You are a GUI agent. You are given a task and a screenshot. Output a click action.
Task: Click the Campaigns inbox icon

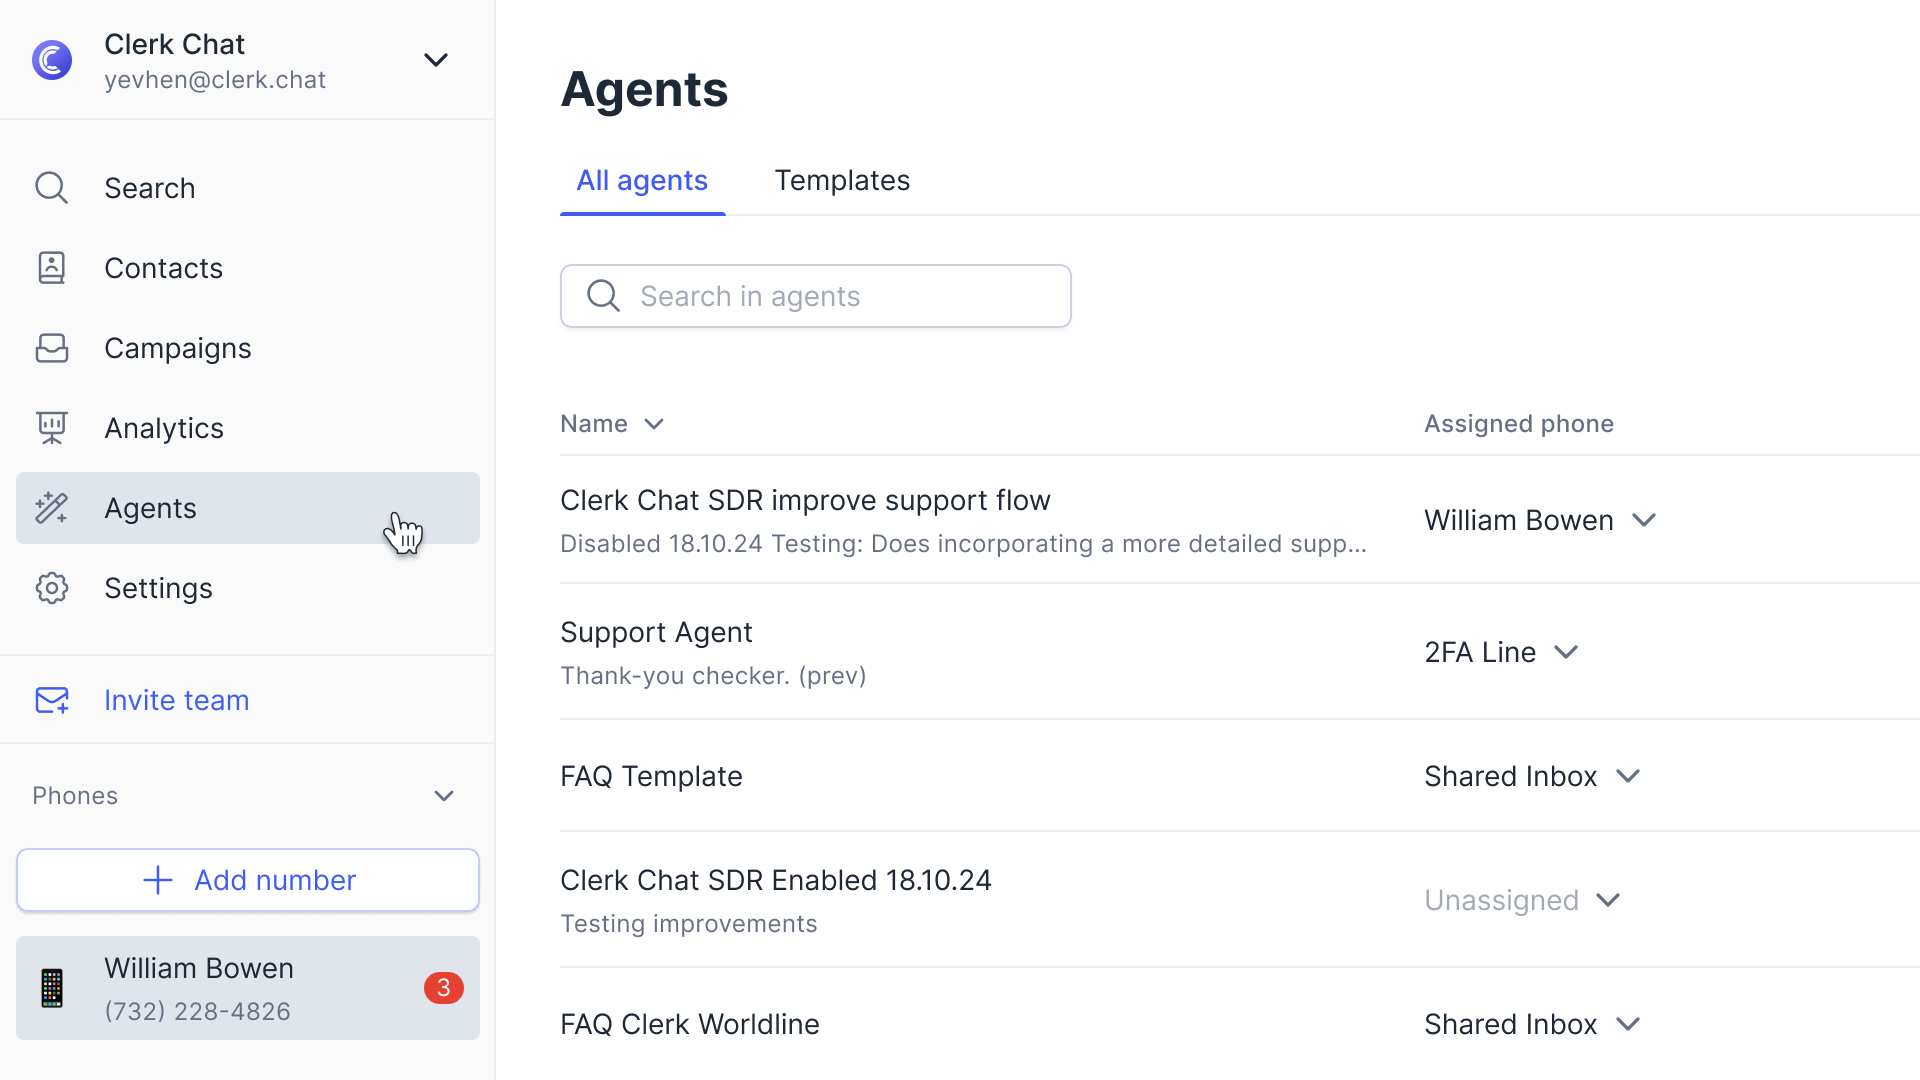click(x=52, y=348)
